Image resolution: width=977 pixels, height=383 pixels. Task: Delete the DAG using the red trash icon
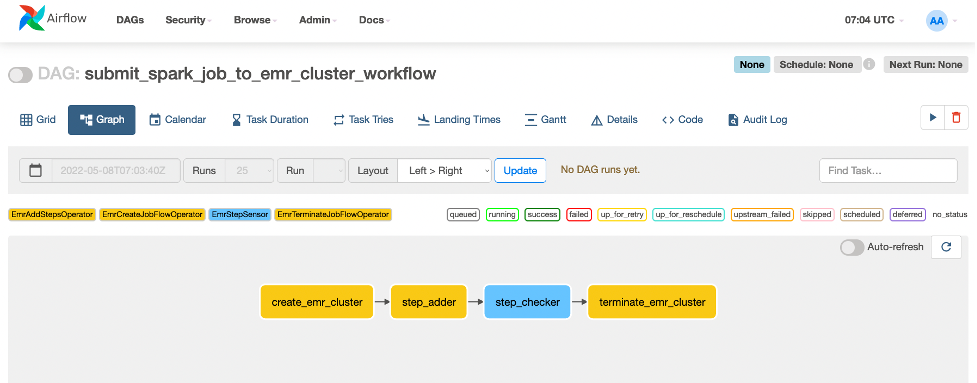(956, 118)
